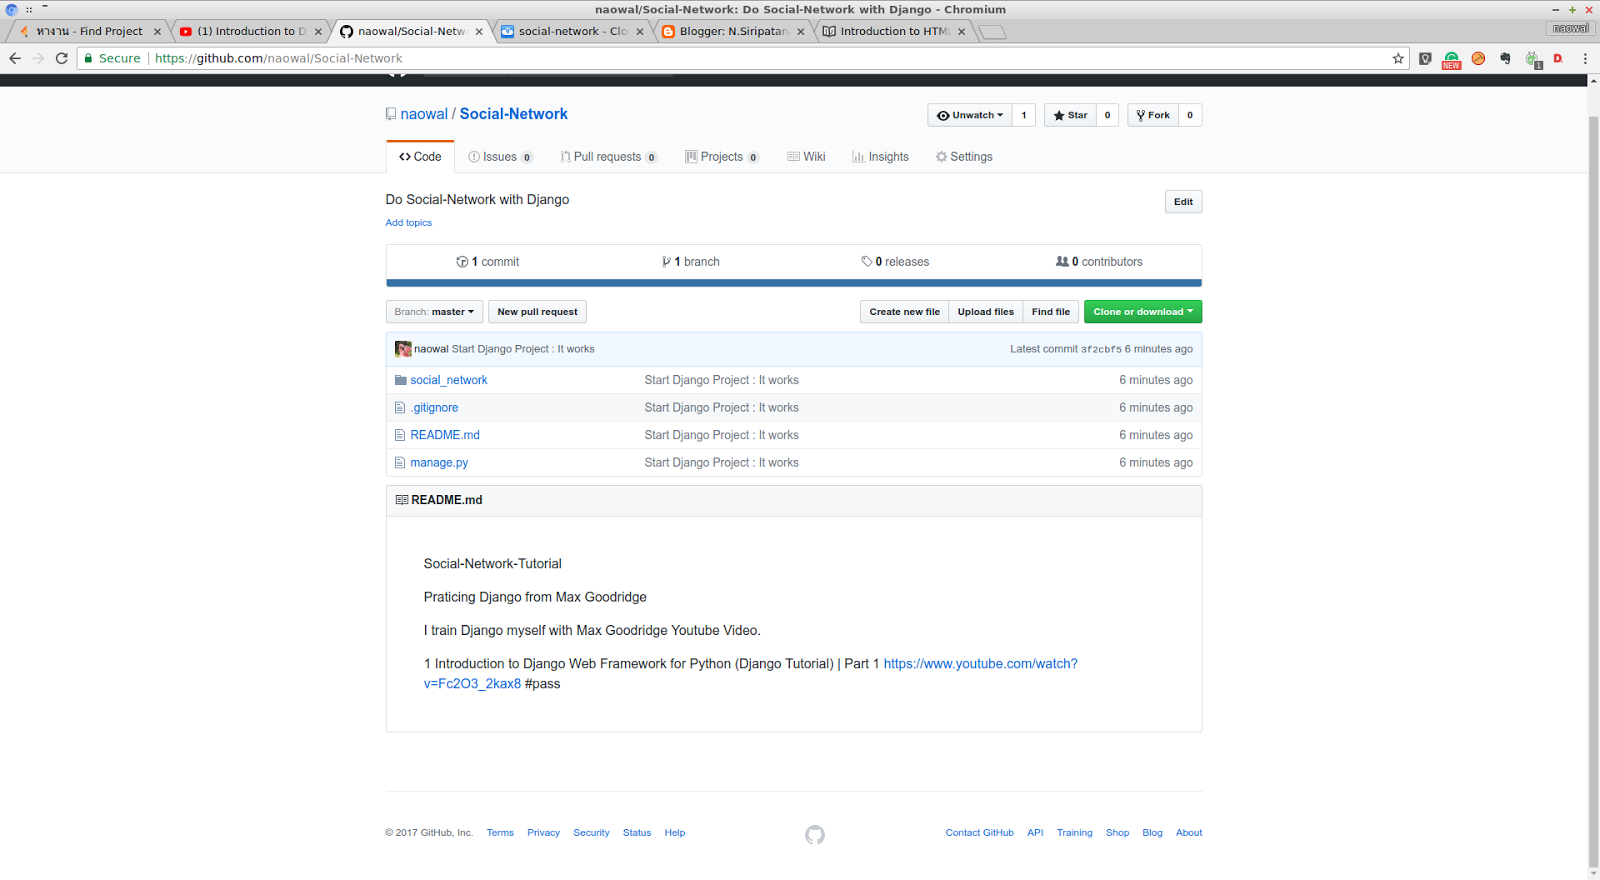Click the Social-Network repo title link
The width and height of the screenshot is (1600, 880).
click(513, 114)
